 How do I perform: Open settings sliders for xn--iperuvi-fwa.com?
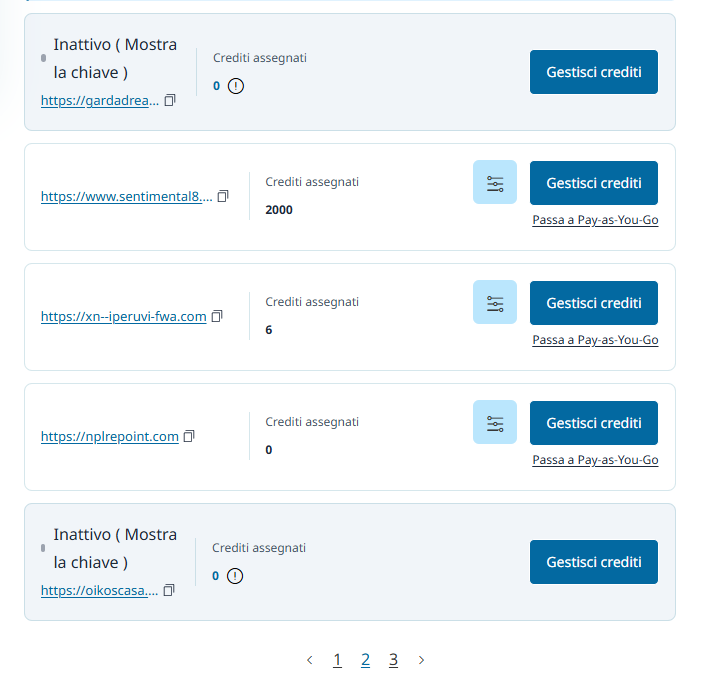[495, 303]
